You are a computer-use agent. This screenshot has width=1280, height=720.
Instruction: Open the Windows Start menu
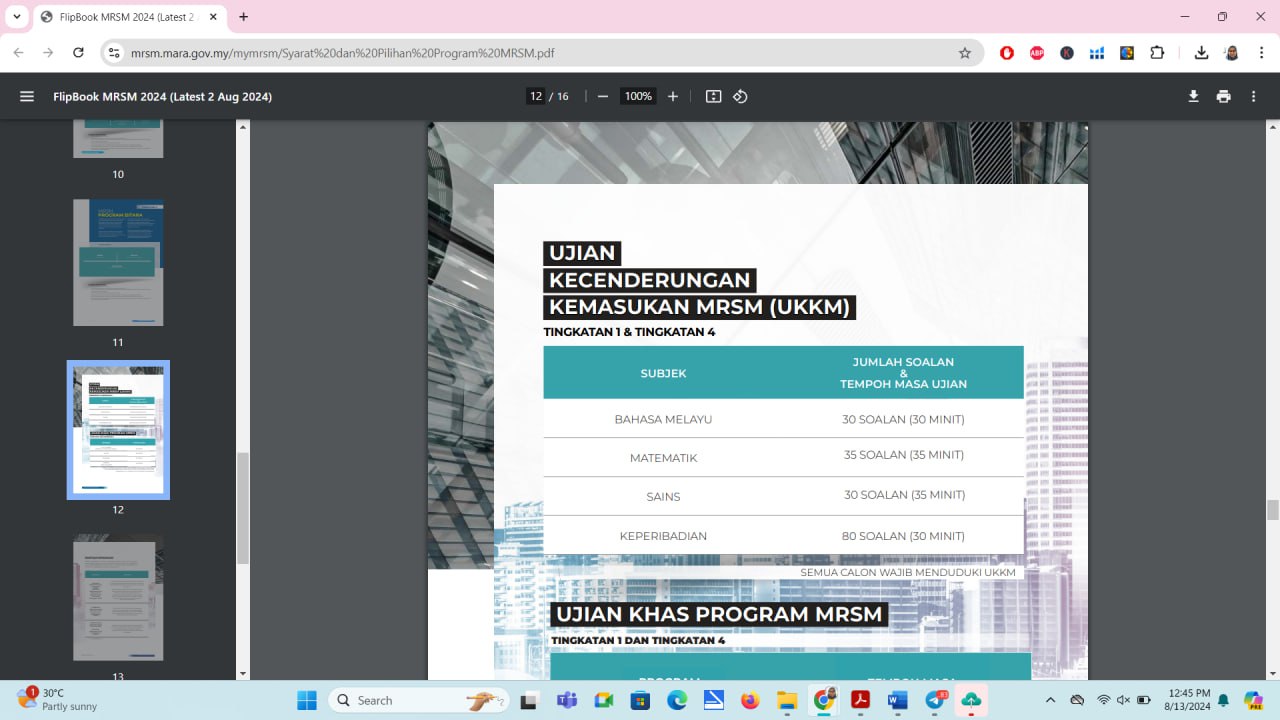click(x=307, y=700)
